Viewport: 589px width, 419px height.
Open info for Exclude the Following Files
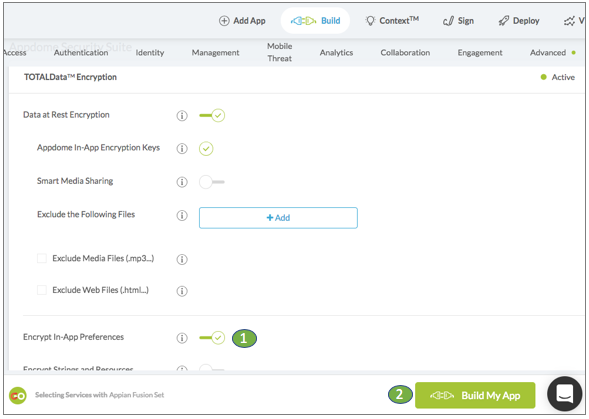182,216
